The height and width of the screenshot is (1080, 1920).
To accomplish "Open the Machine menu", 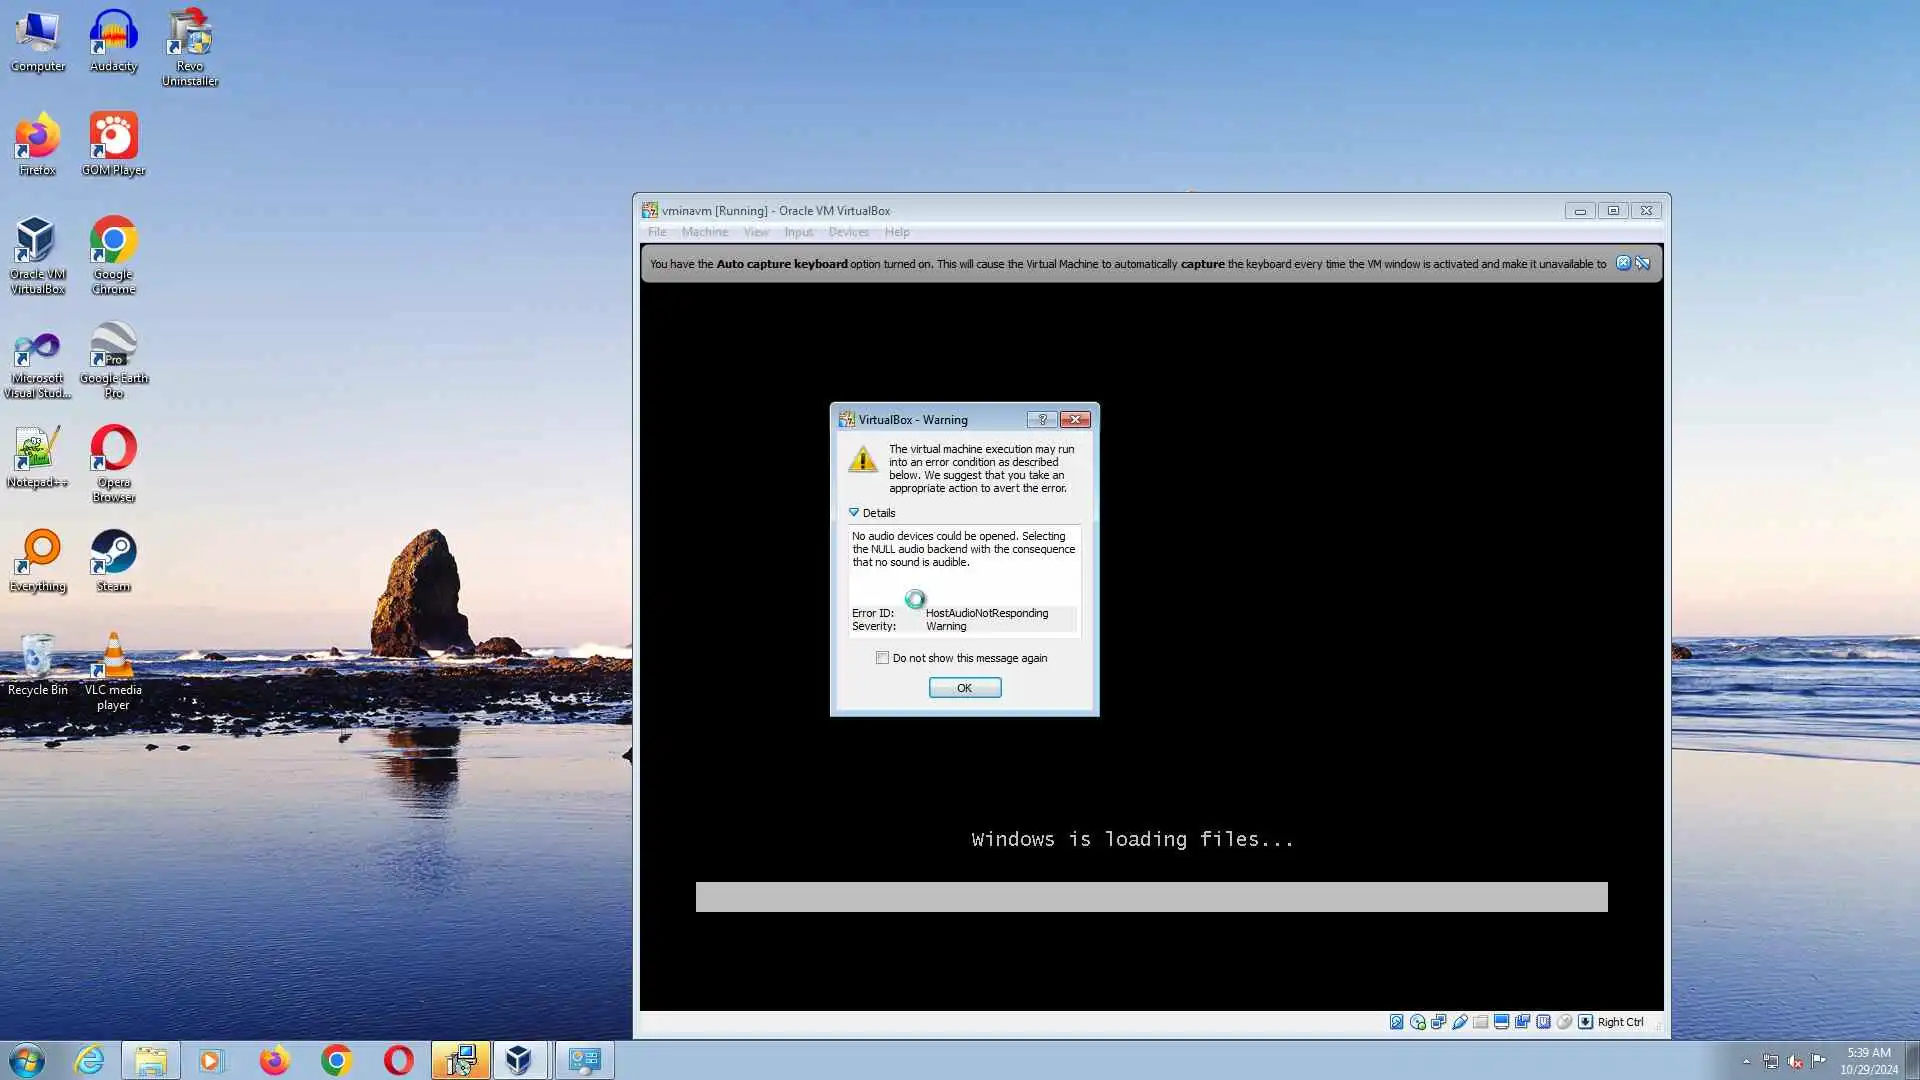I will 704,232.
